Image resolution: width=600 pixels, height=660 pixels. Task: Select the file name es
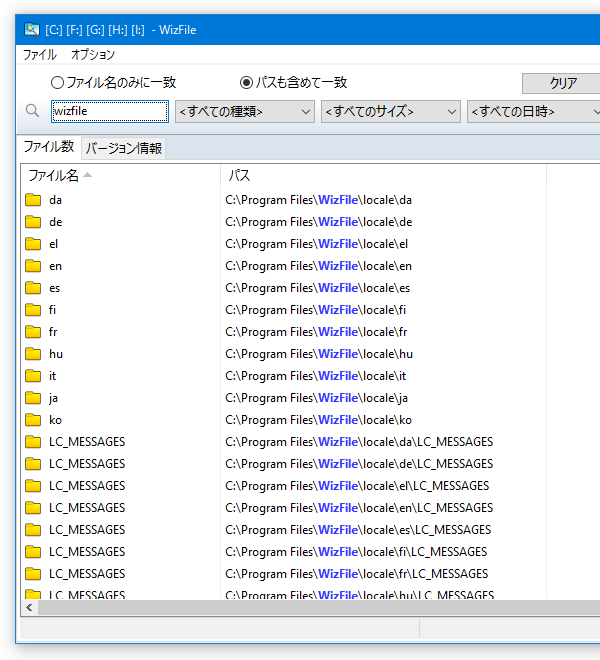coord(54,288)
